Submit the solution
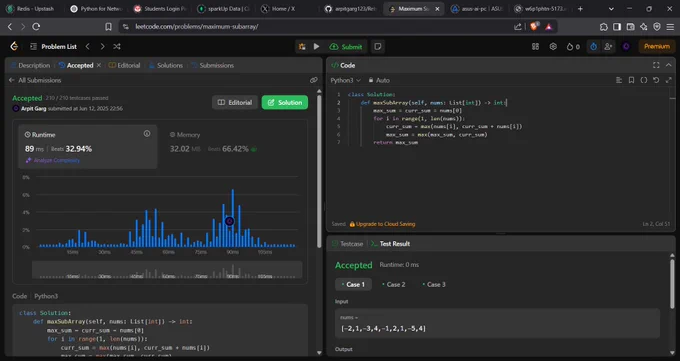680x361 pixels. 346,46
